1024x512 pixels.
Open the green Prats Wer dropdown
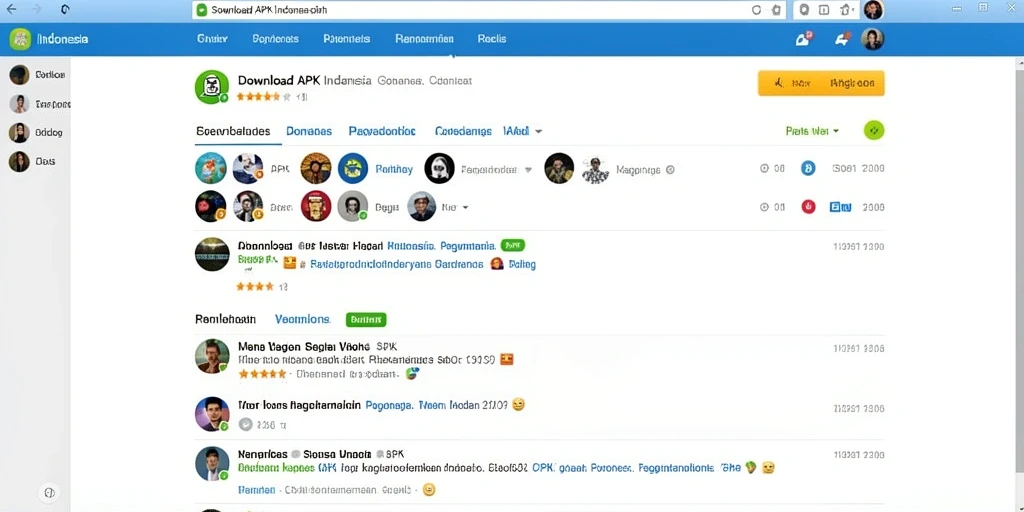(x=812, y=131)
